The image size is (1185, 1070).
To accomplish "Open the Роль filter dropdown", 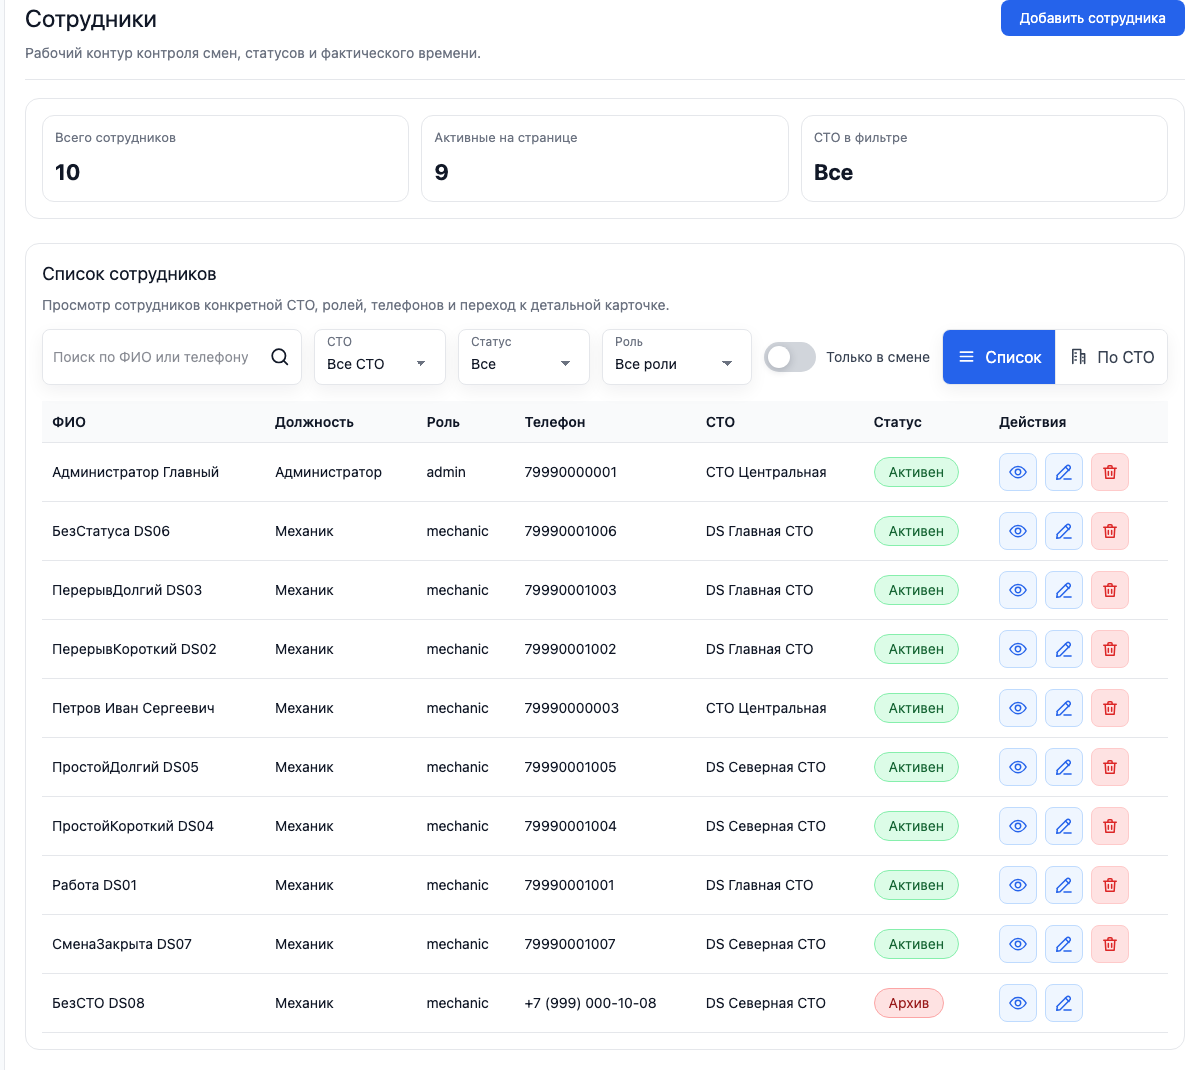I will coord(676,357).
